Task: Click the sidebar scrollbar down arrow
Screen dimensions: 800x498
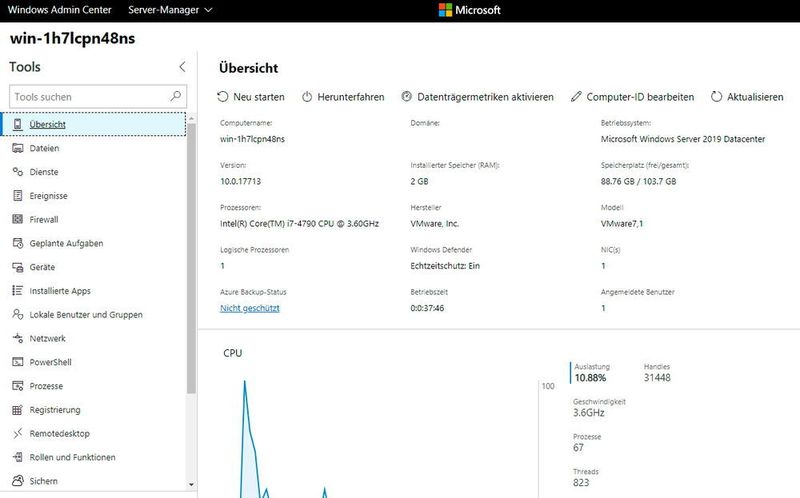Action: coord(191,485)
